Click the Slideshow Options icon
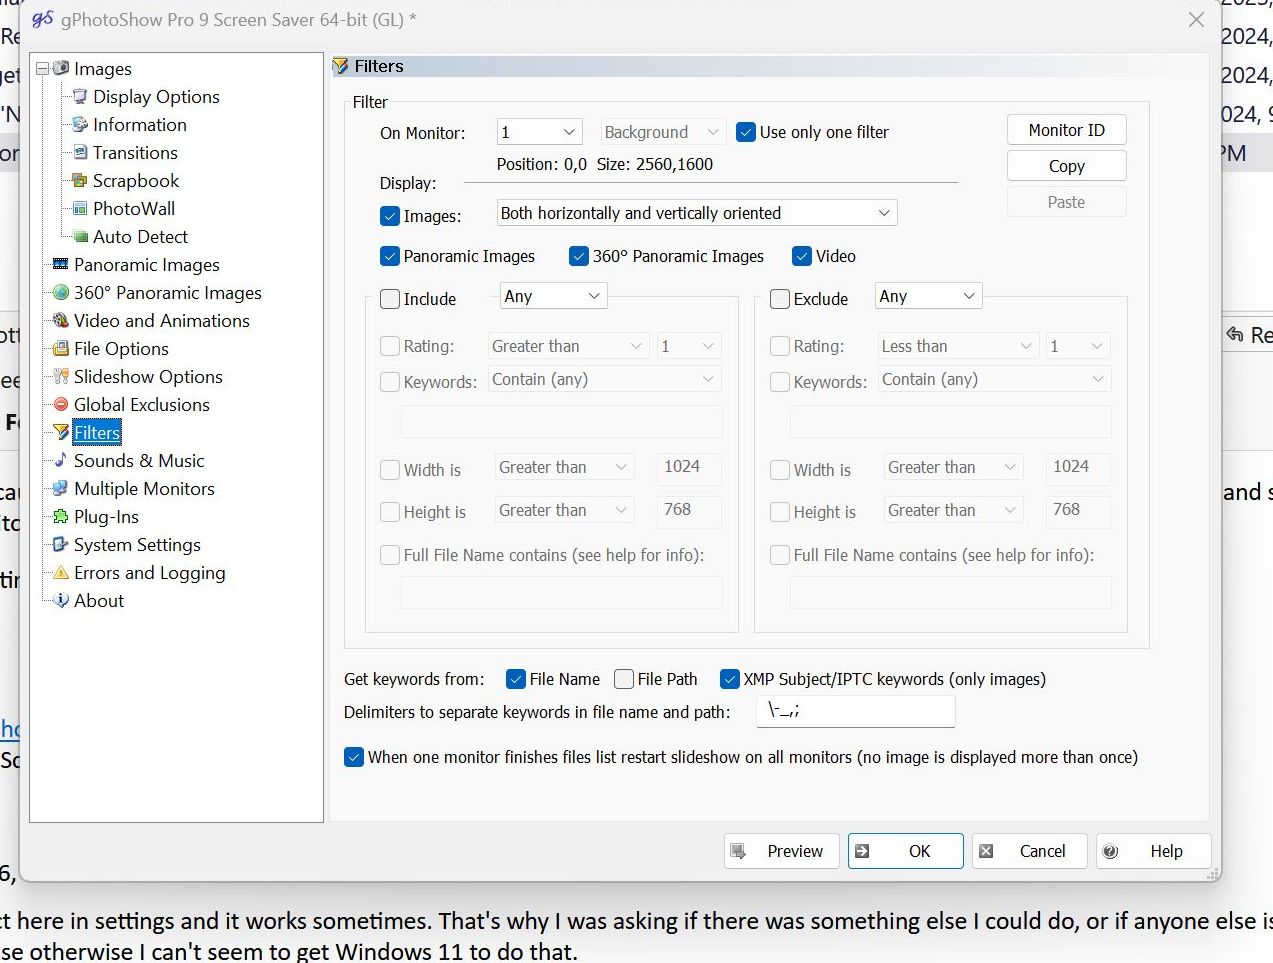This screenshot has width=1273, height=963. (x=61, y=376)
